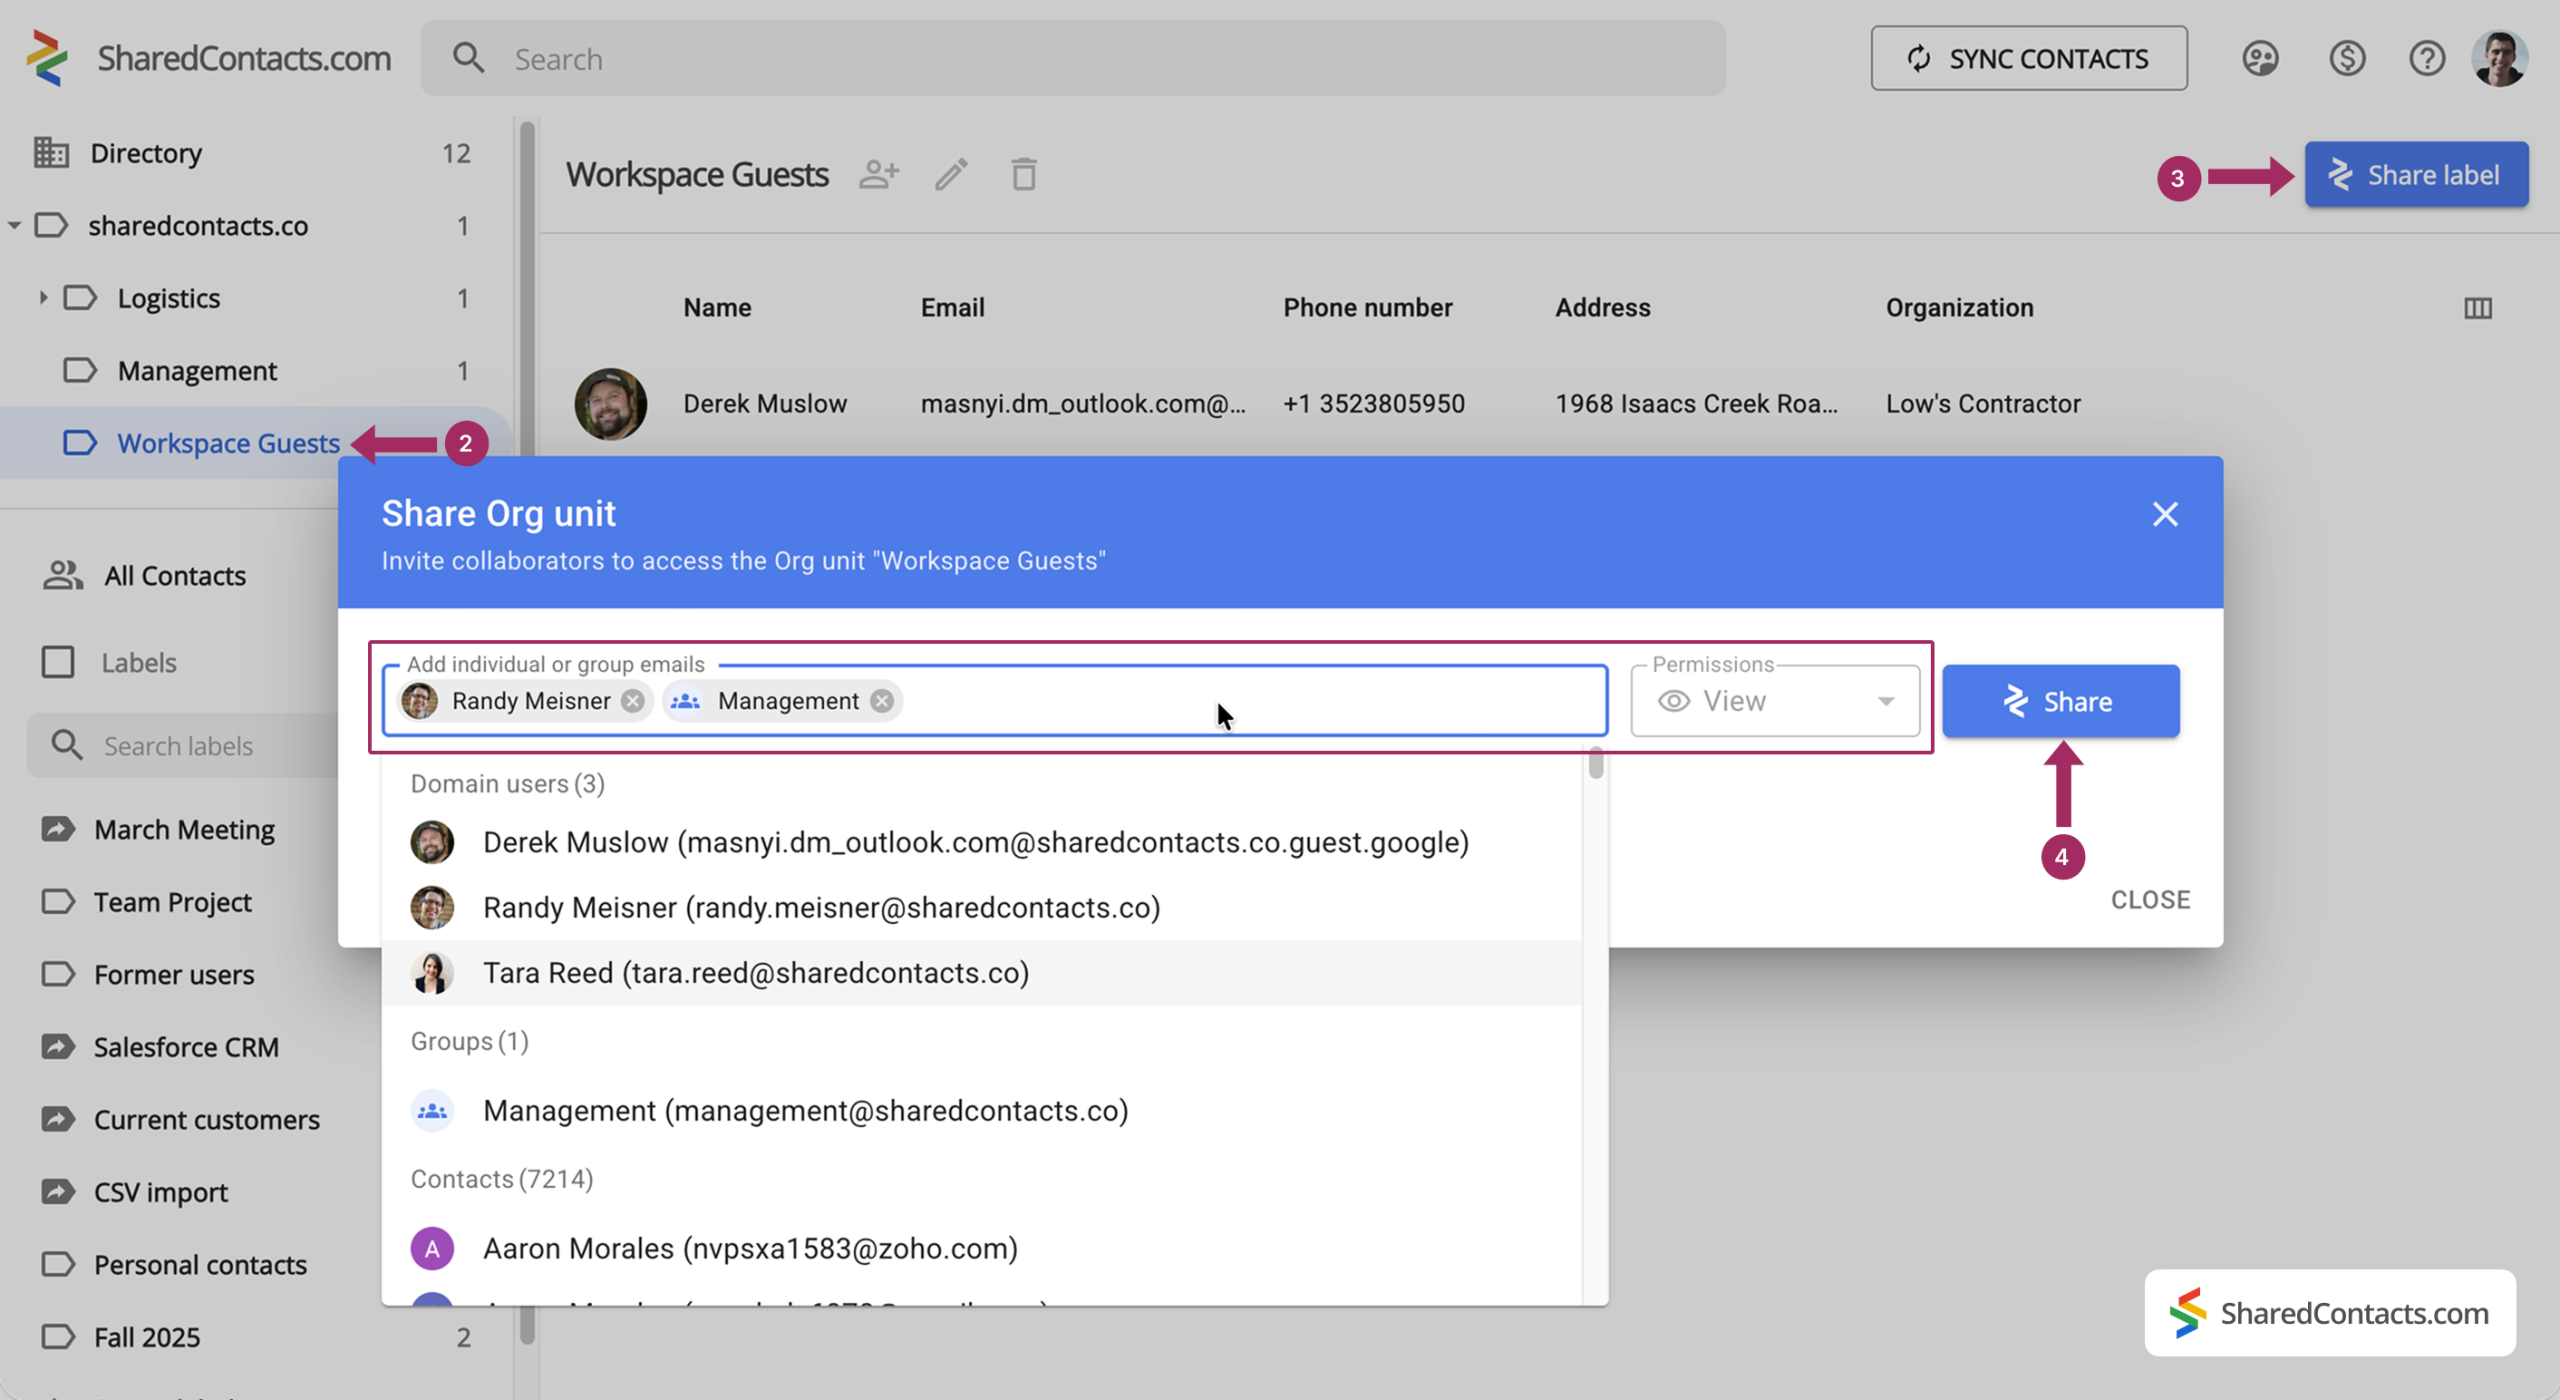The height and width of the screenshot is (1400, 2560).
Task: Open the billing dollar icon
Action: point(2346,58)
